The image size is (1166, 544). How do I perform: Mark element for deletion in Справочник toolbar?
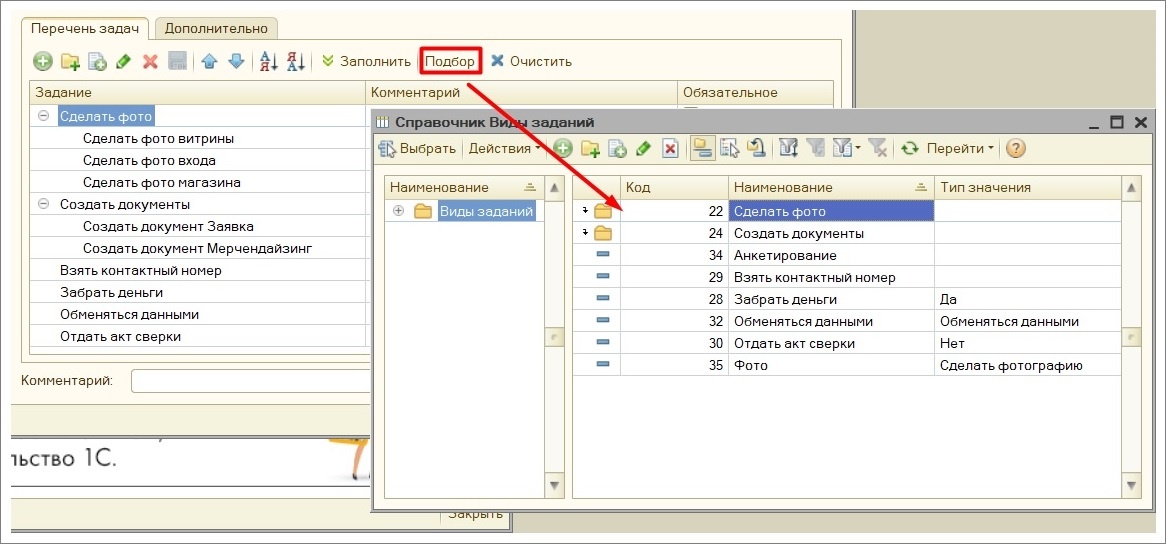670,149
